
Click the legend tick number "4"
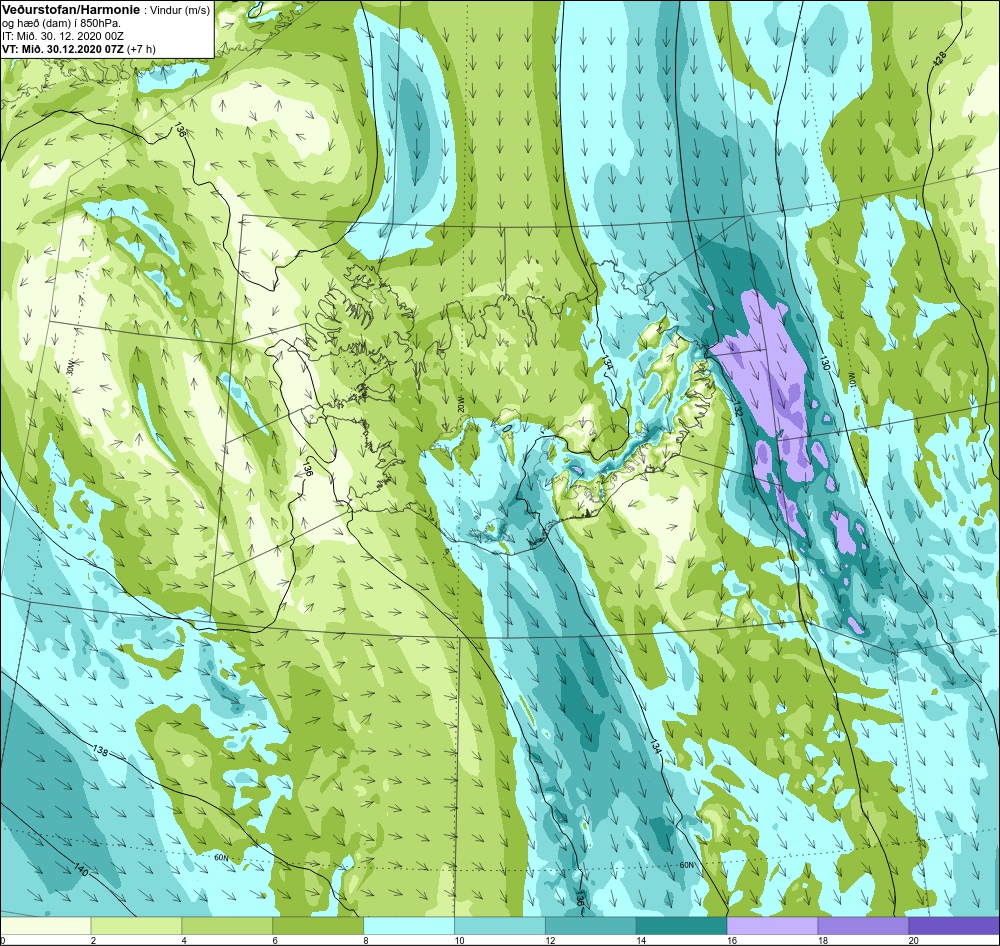pyautogui.click(x=184, y=940)
